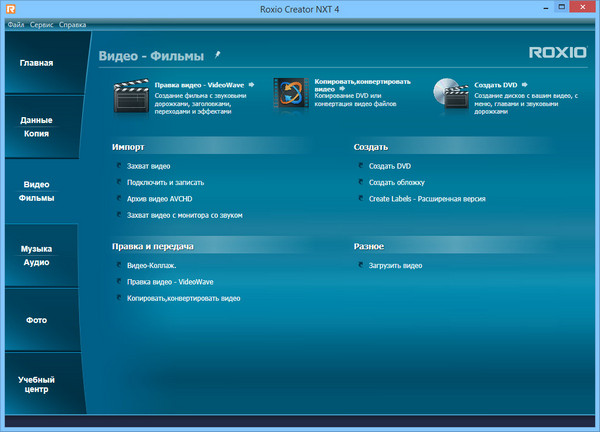Open the Файл menu
Viewport: 600px width, 432px height.
click(x=16, y=23)
